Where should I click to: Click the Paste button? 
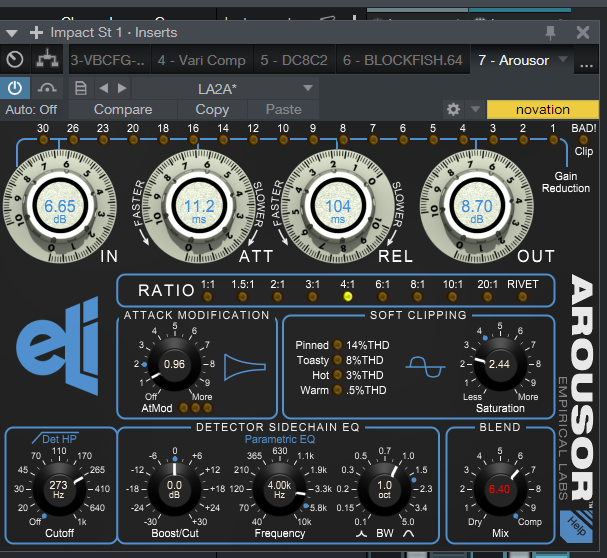(x=283, y=110)
